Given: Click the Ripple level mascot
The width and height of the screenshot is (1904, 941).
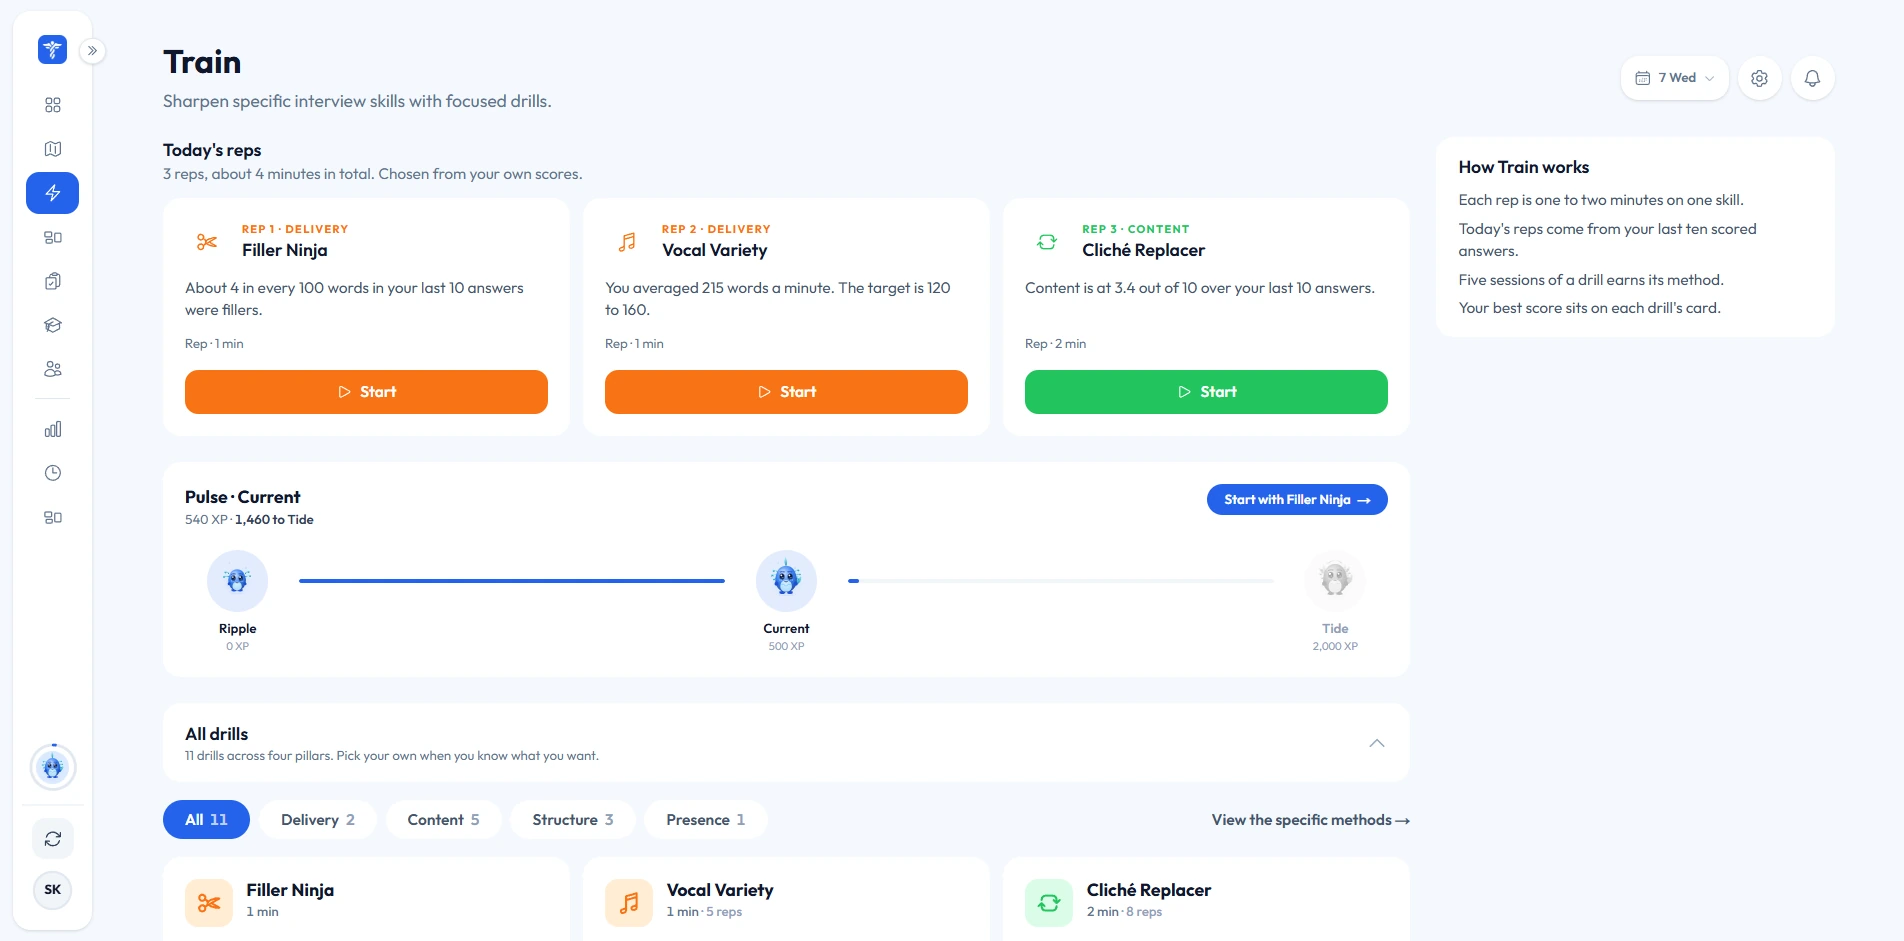Looking at the screenshot, I should click(237, 581).
